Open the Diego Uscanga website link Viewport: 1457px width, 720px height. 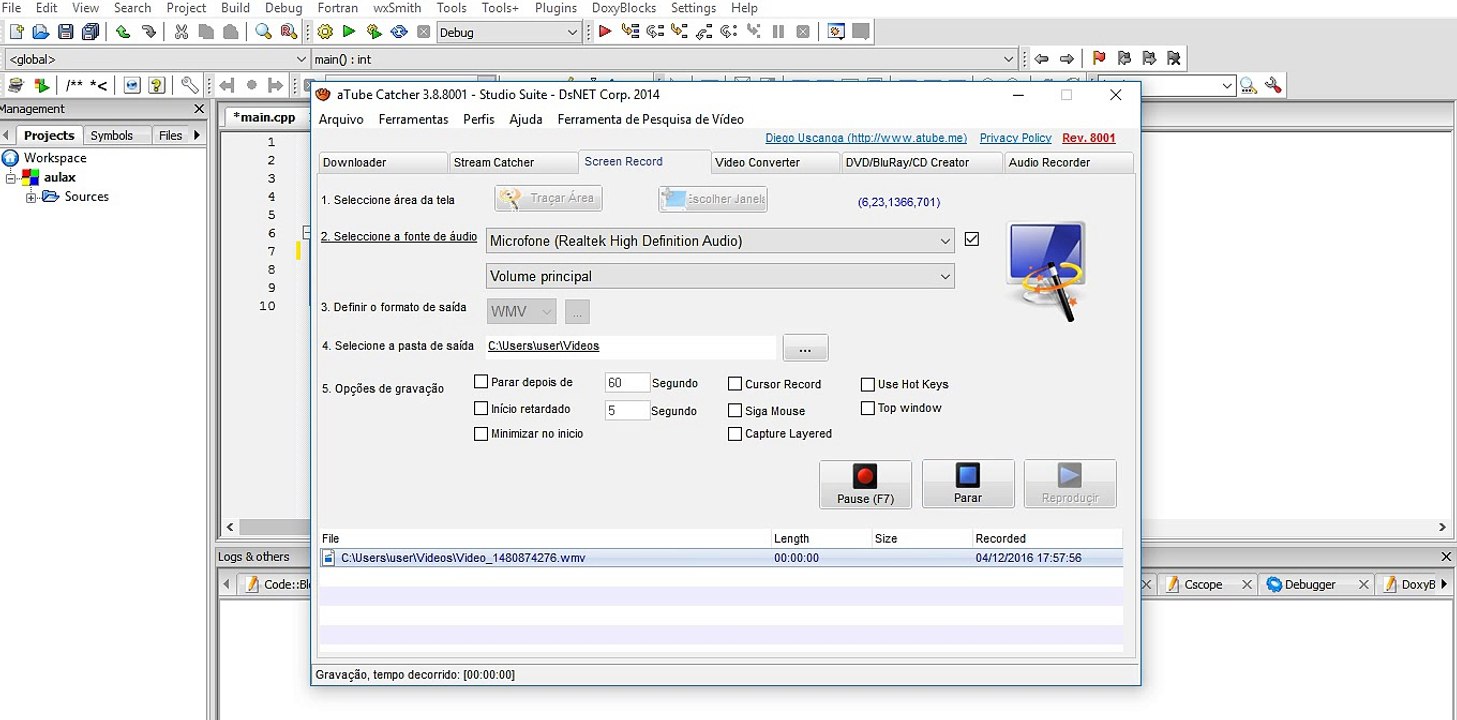coord(866,138)
